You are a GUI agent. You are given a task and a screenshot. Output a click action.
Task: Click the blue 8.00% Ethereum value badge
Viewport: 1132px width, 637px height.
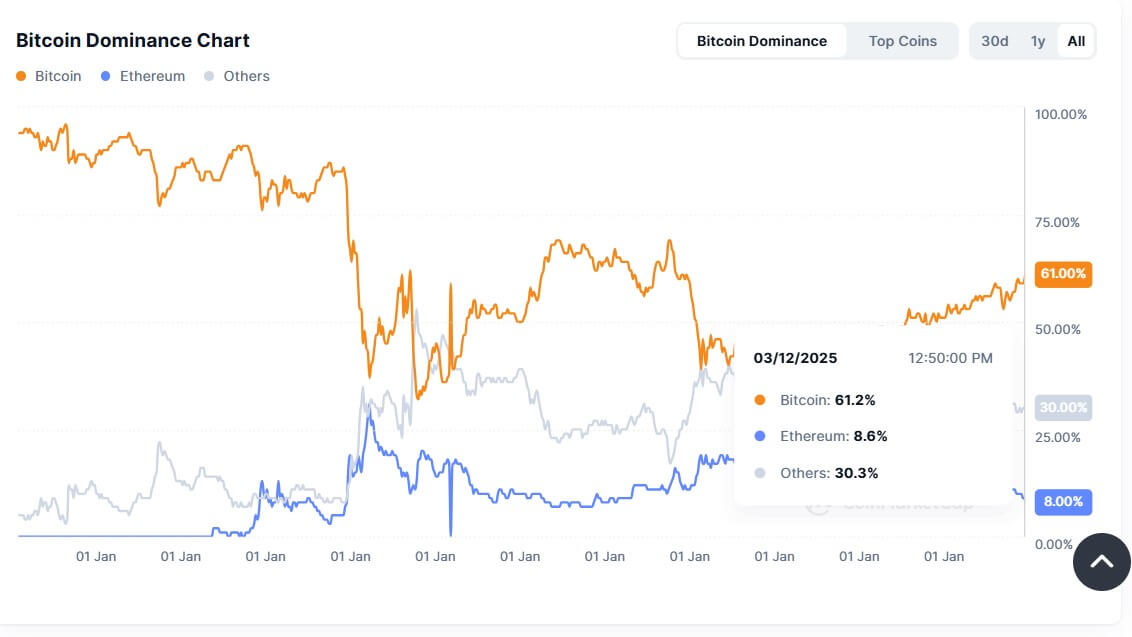(x=1063, y=501)
